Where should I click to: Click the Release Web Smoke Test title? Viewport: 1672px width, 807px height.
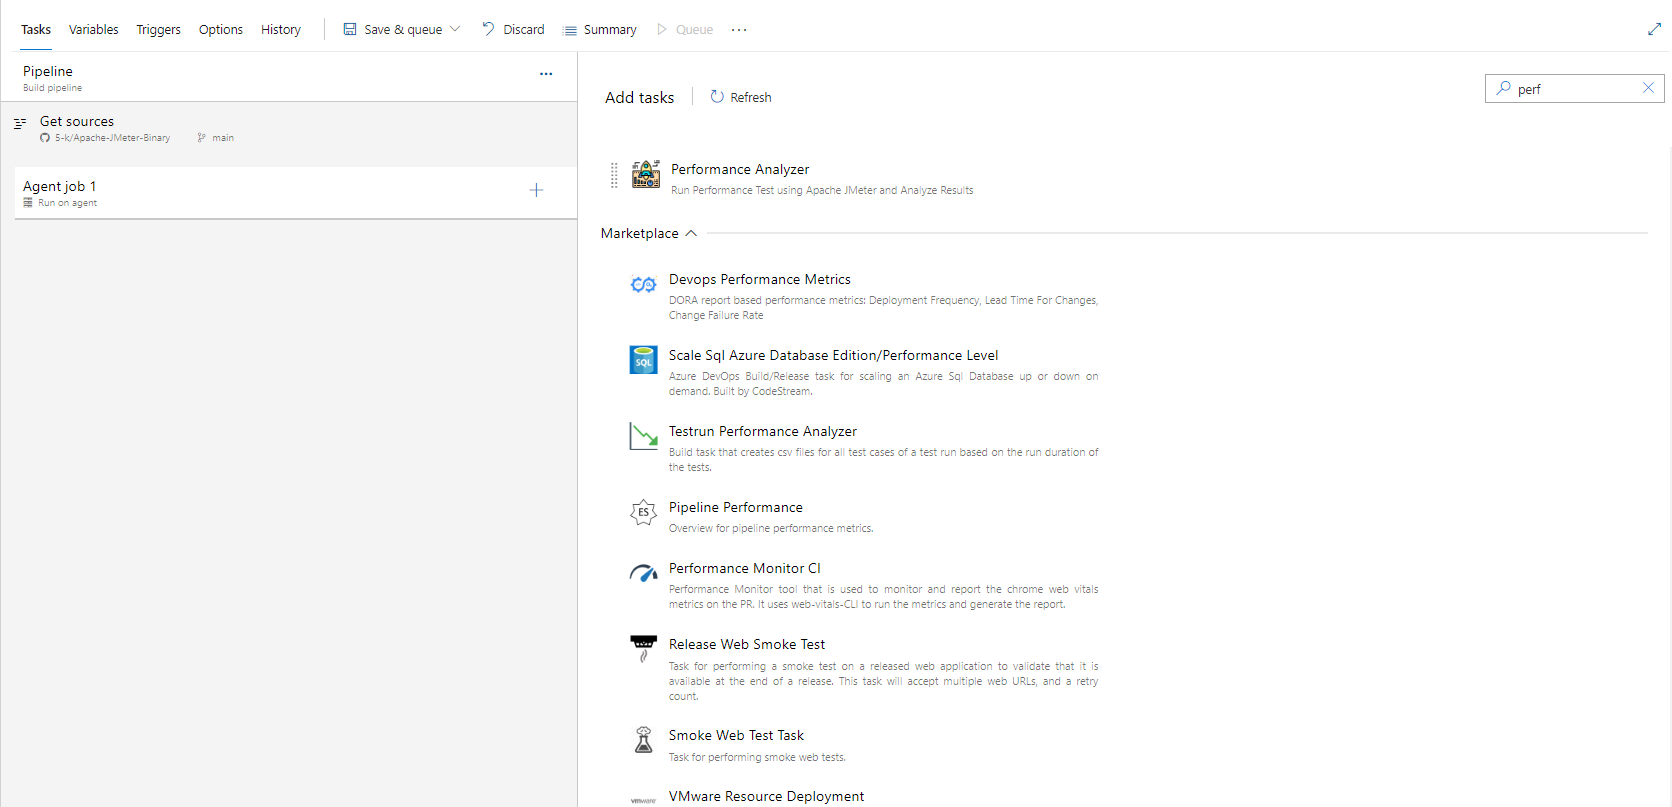[x=747, y=644]
